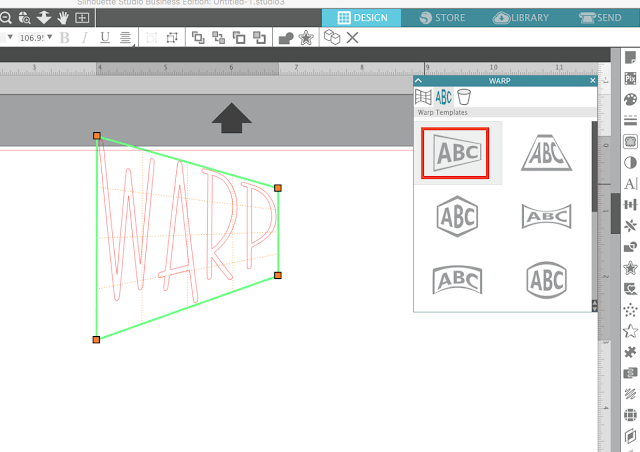The height and width of the screenshot is (452, 640).
Task: Open the Trace panel icon
Action: pyautogui.click(x=630, y=142)
